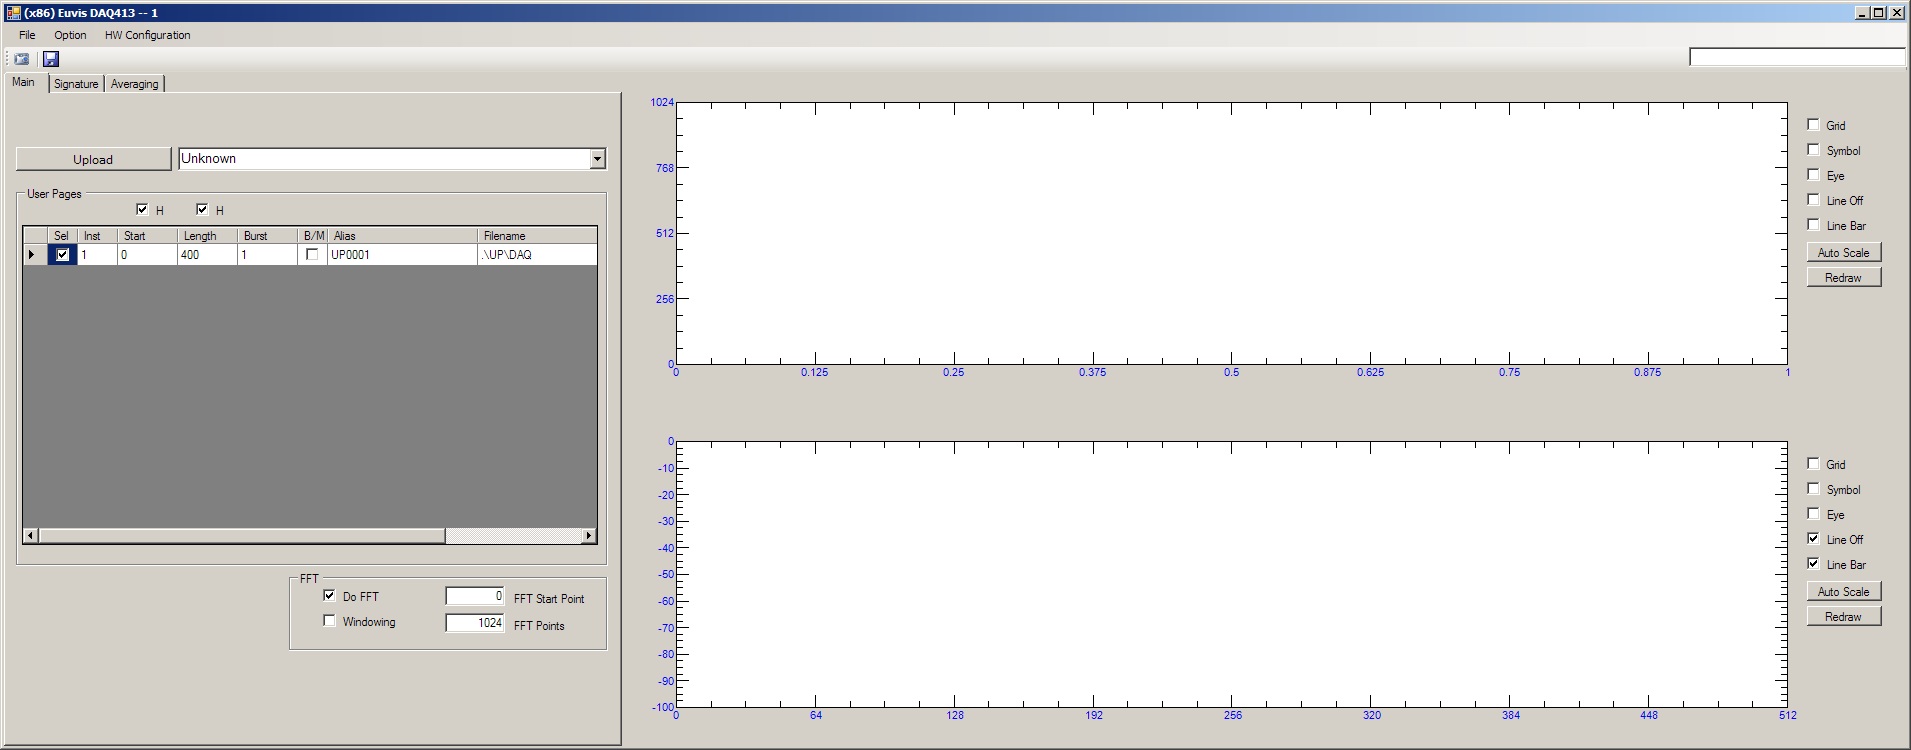Screen dimensions: 1911x750
Task: Click the B/M column header
Action: point(313,236)
